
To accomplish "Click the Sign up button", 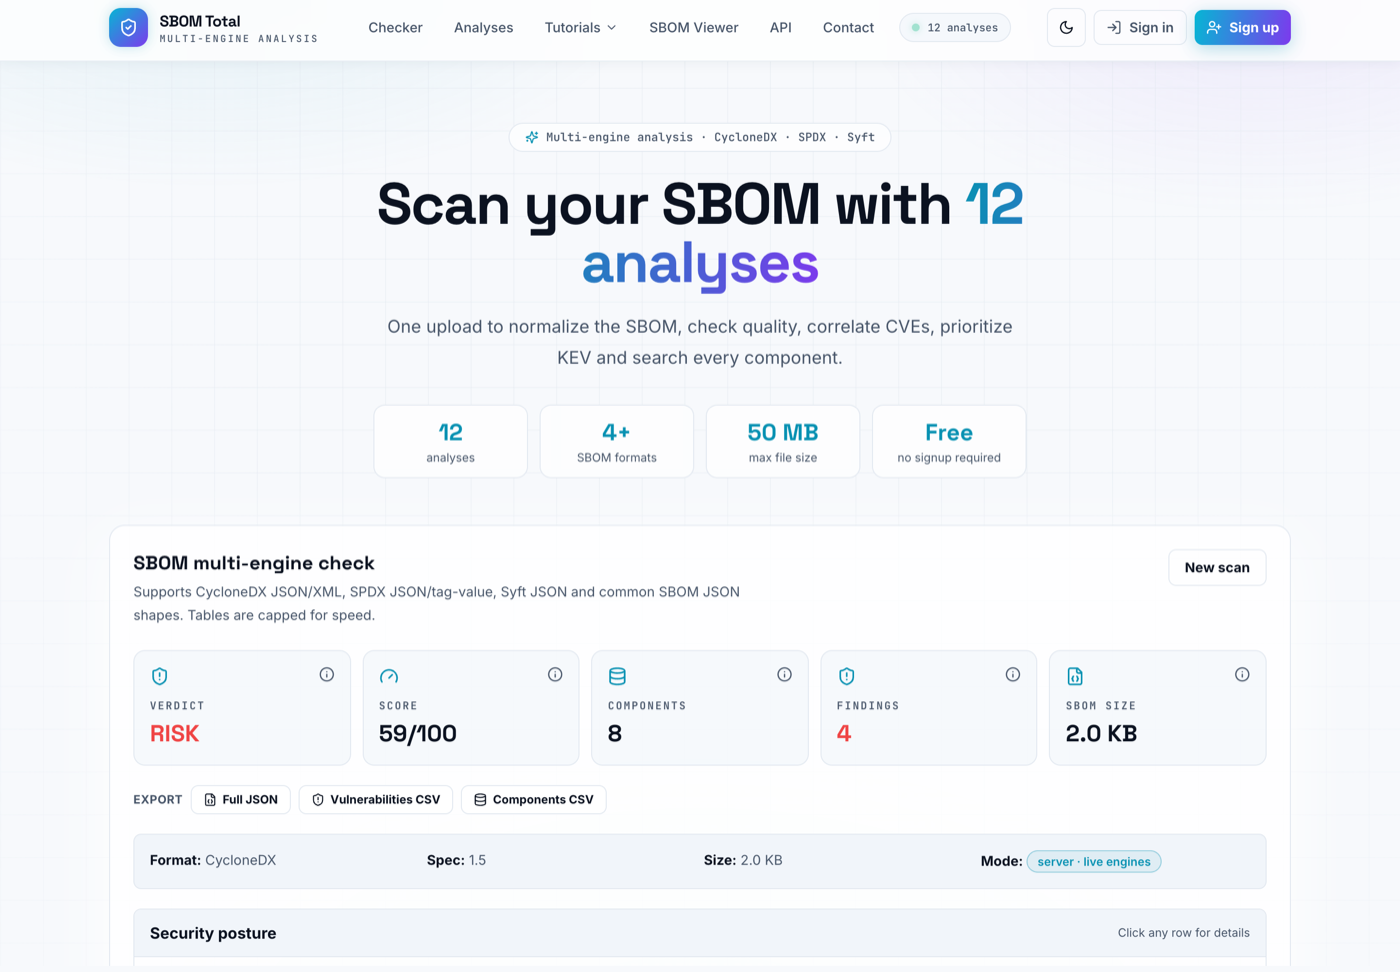I will [1242, 28].
